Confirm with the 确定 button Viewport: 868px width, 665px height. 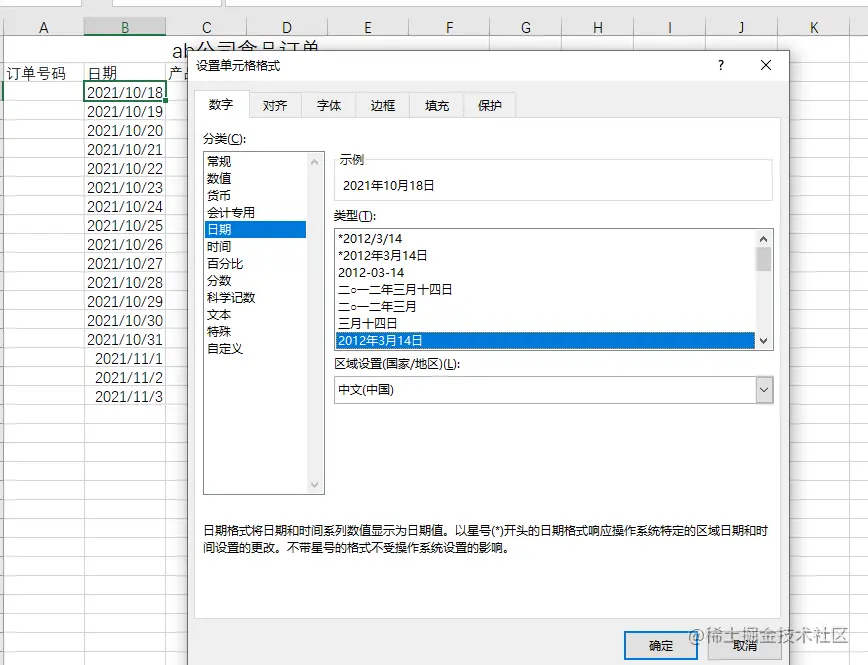[x=660, y=646]
